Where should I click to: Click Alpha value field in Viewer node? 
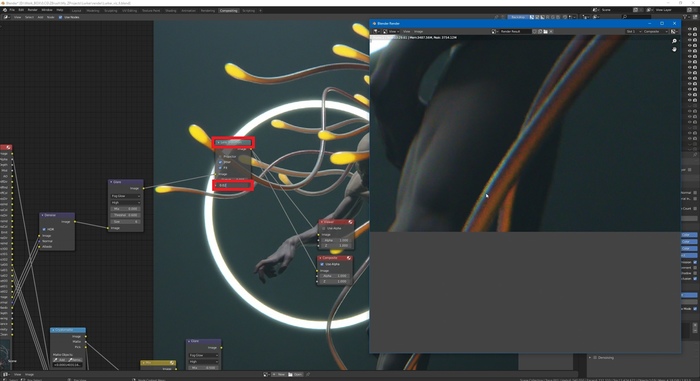click(335, 240)
